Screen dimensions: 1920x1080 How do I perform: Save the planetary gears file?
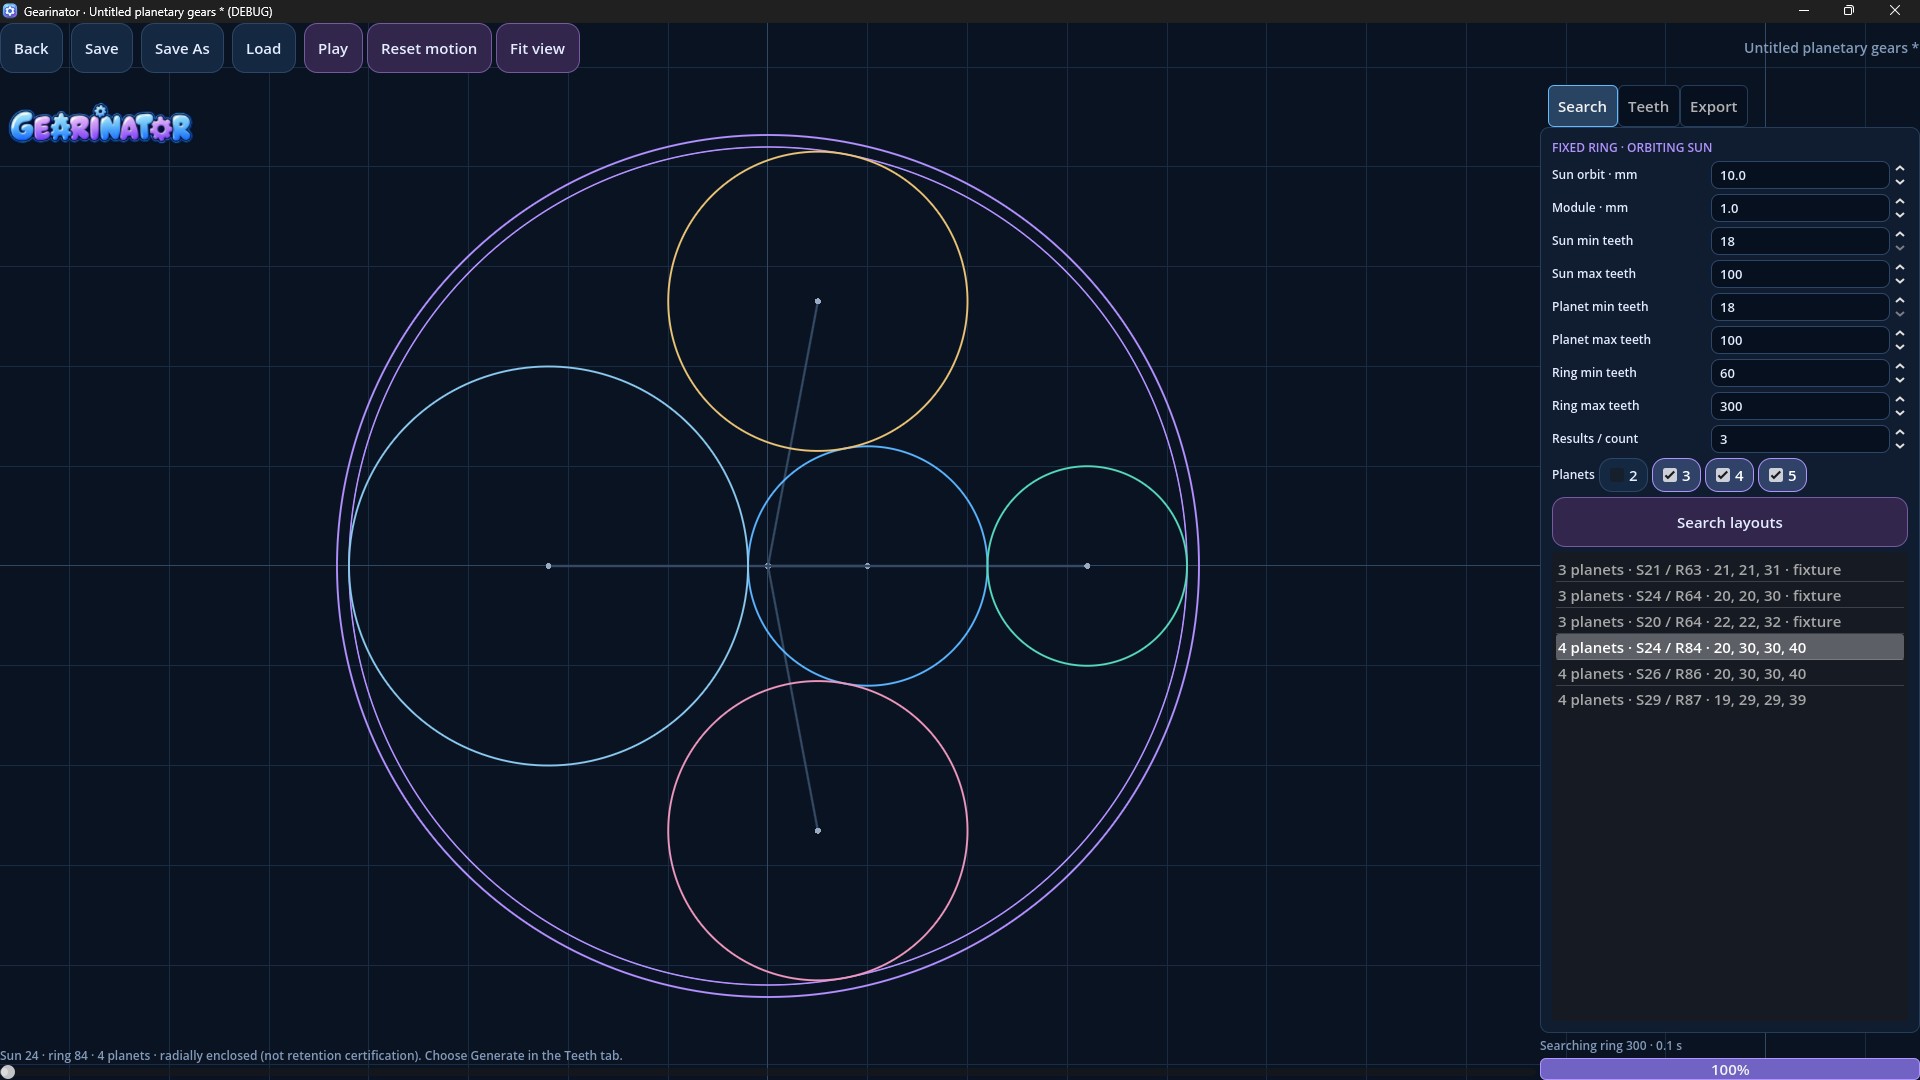tap(101, 48)
